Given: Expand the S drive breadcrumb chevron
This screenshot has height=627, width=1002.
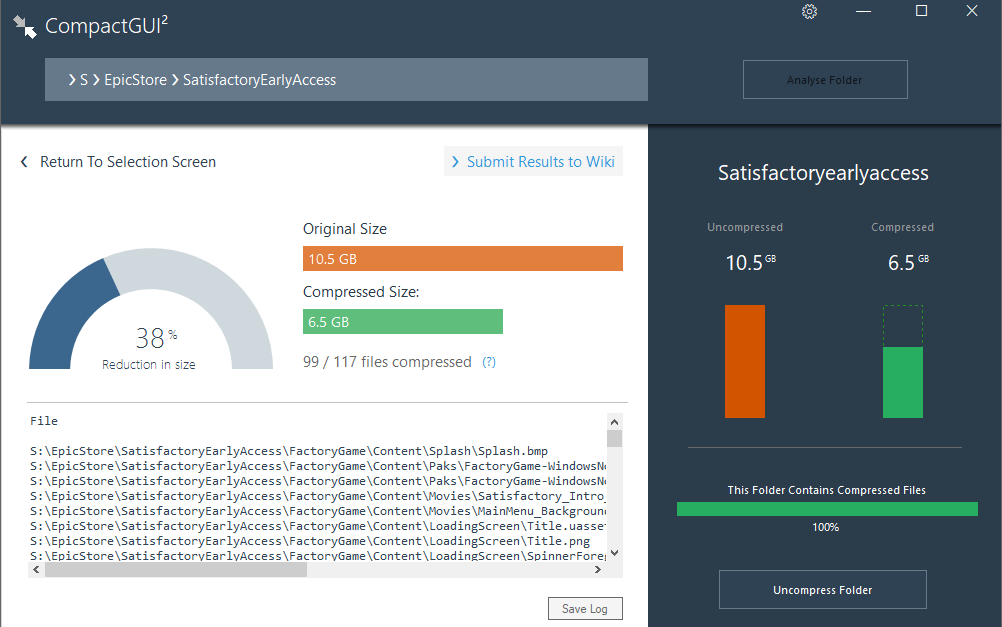Looking at the screenshot, I should [71, 79].
